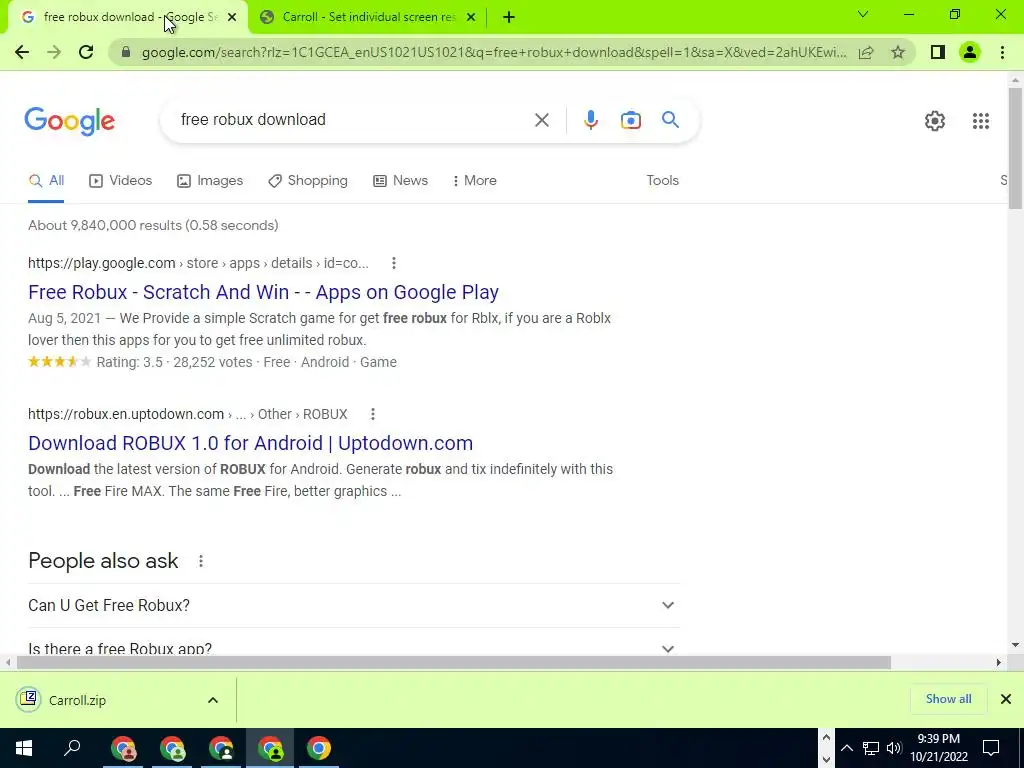Open search Tools
The height and width of the screenshot is (768, 1024).
662,180
